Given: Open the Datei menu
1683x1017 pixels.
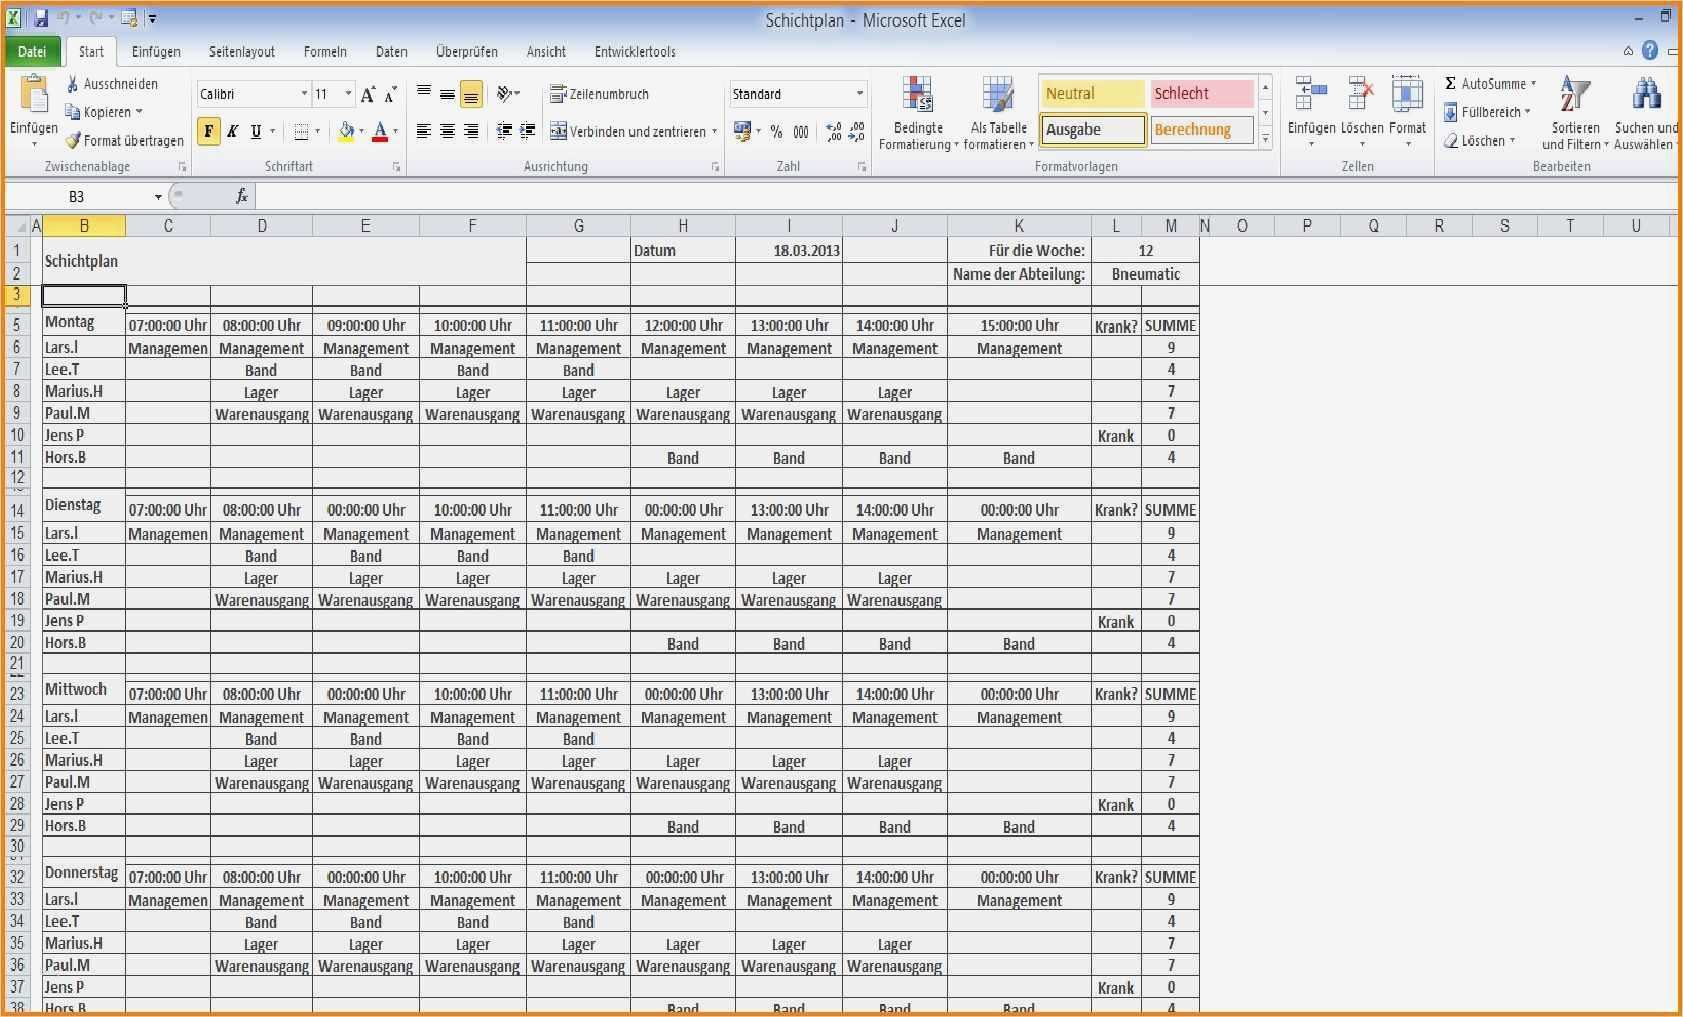Looking at the screenshot, I should pos(32,51).
